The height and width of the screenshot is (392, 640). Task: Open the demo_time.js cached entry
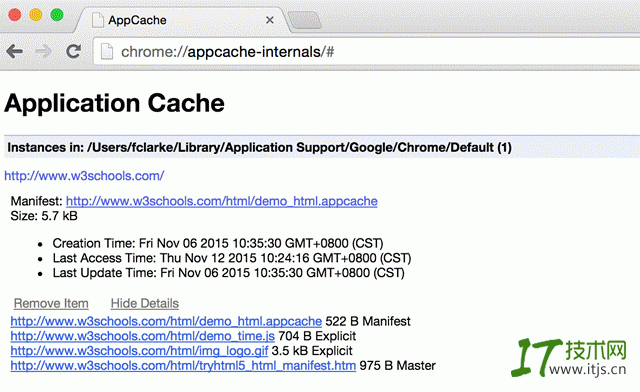142,336
